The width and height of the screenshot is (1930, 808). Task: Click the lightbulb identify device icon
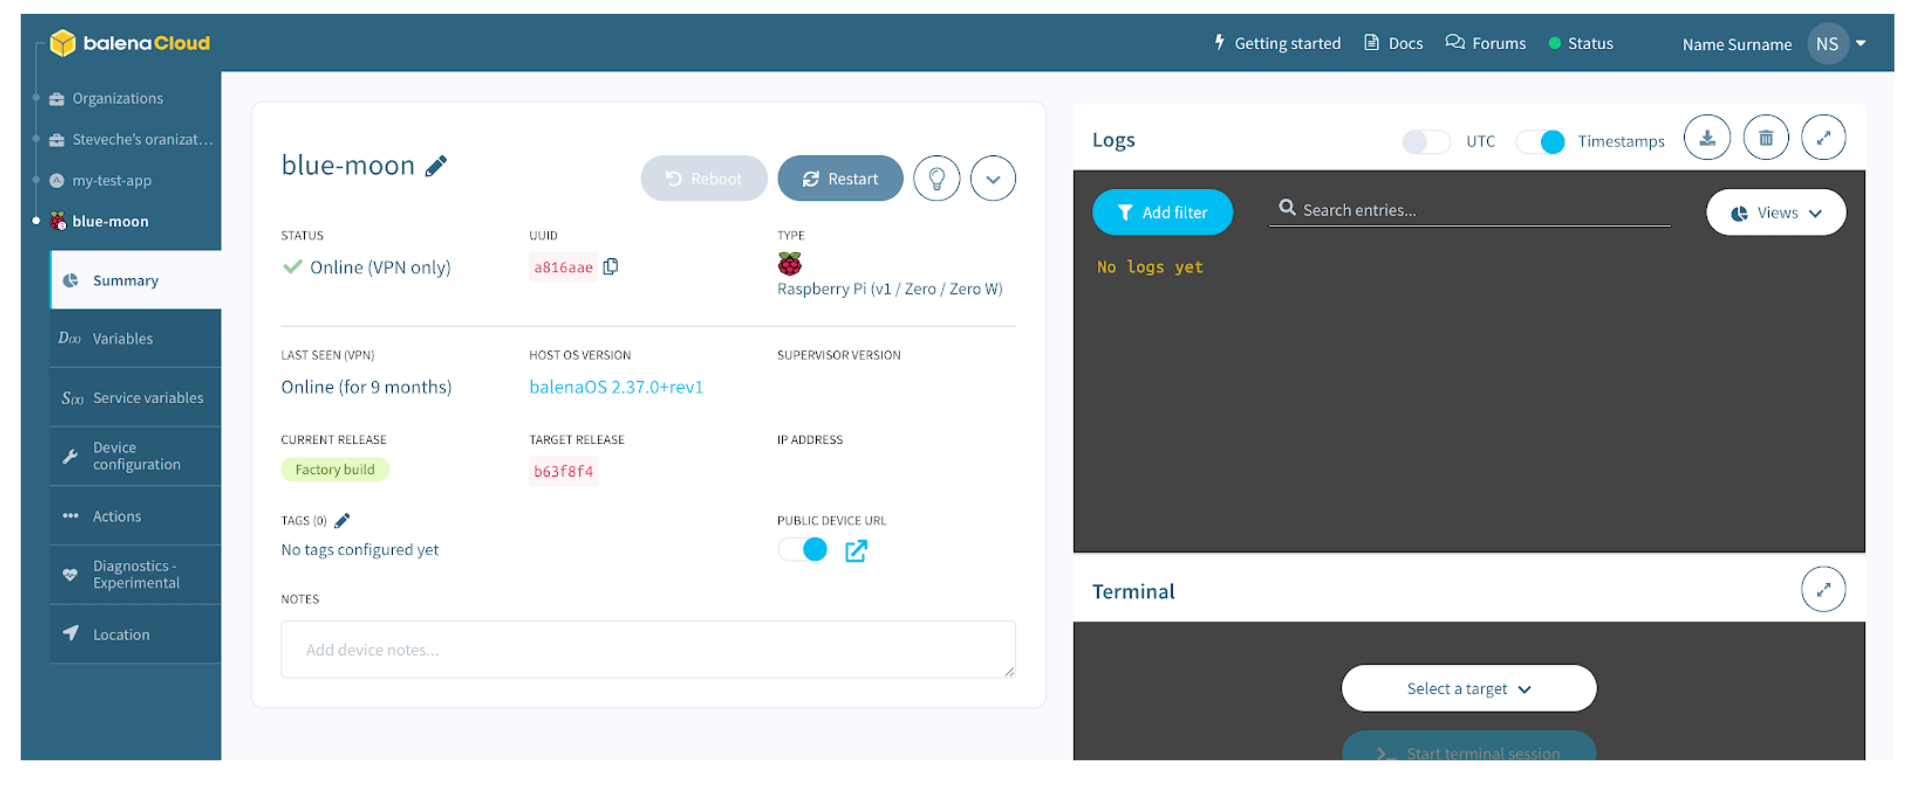pos(936,179)
